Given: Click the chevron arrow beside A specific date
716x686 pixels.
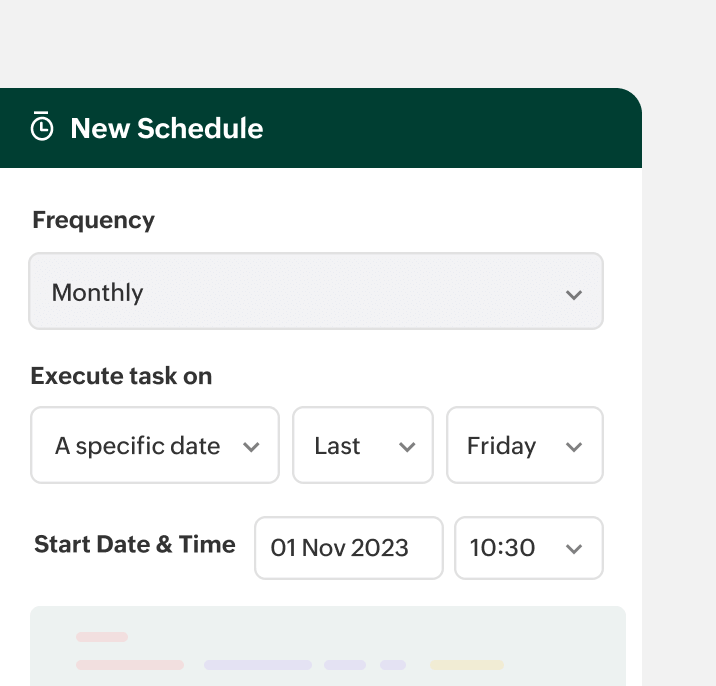Looking at the screenshot, I should point(252,447).
